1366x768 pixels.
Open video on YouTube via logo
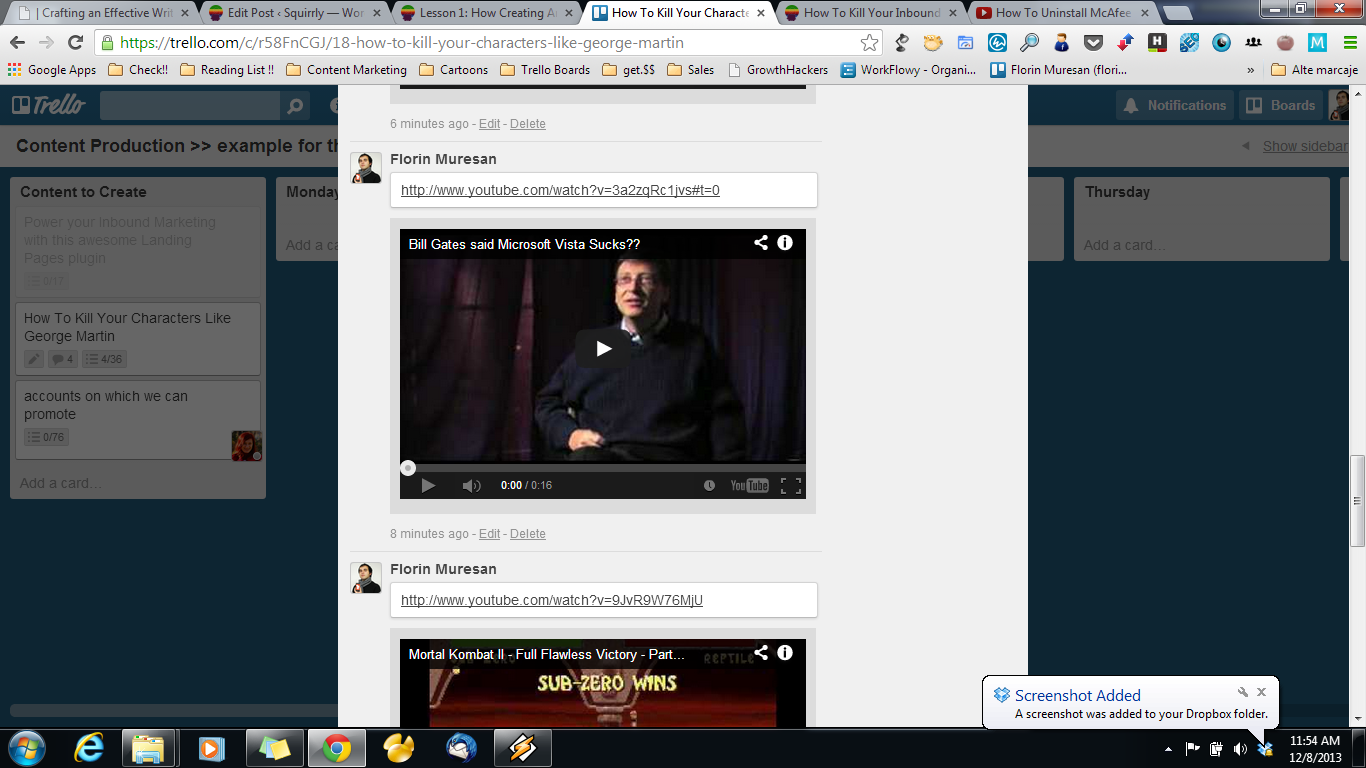coord(749,486)
